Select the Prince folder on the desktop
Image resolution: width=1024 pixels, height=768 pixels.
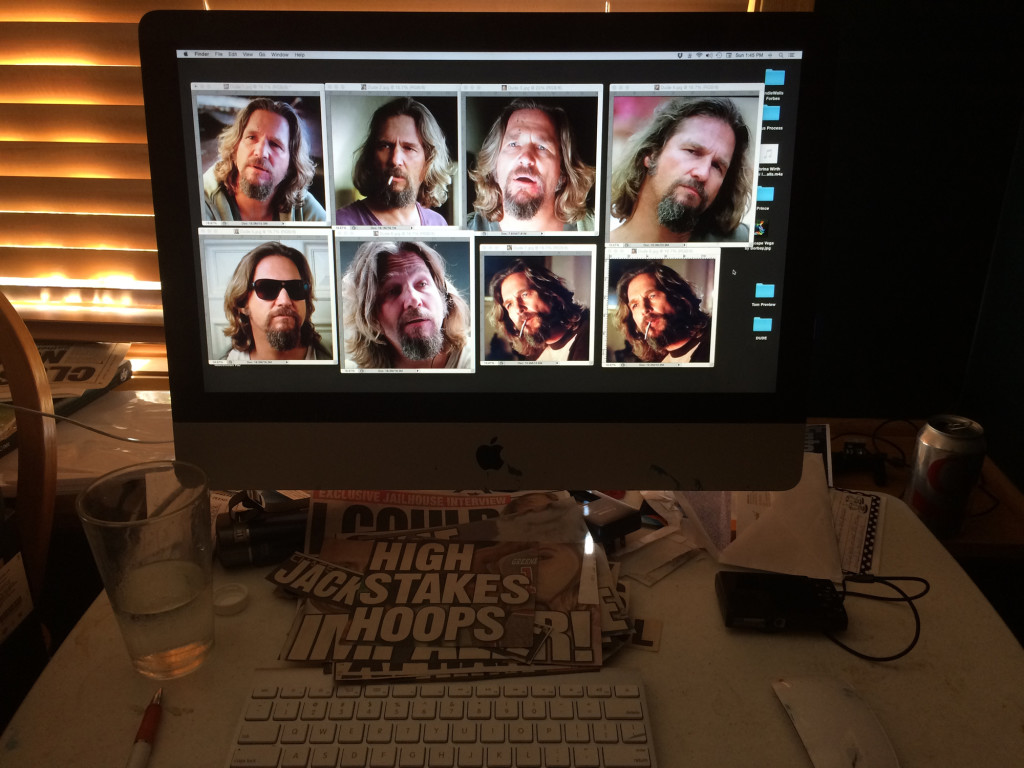coord(765,194)
